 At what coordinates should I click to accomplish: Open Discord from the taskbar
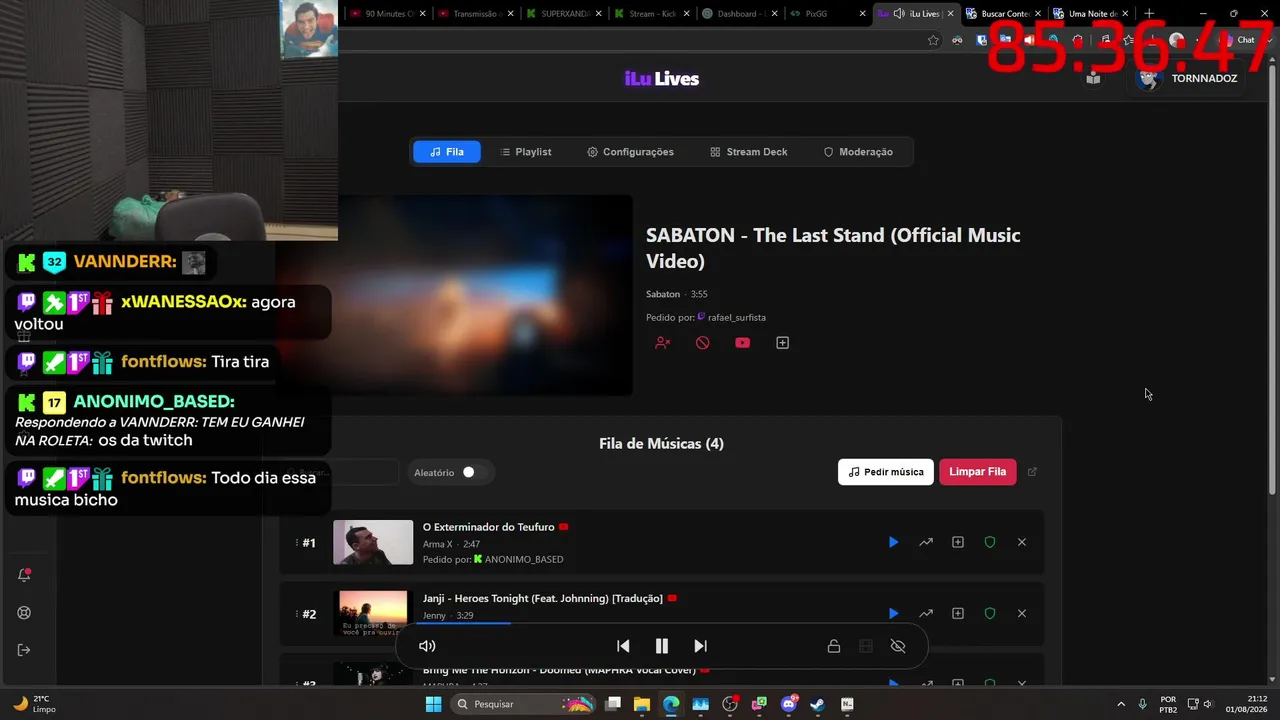click(x=789, y=704)
